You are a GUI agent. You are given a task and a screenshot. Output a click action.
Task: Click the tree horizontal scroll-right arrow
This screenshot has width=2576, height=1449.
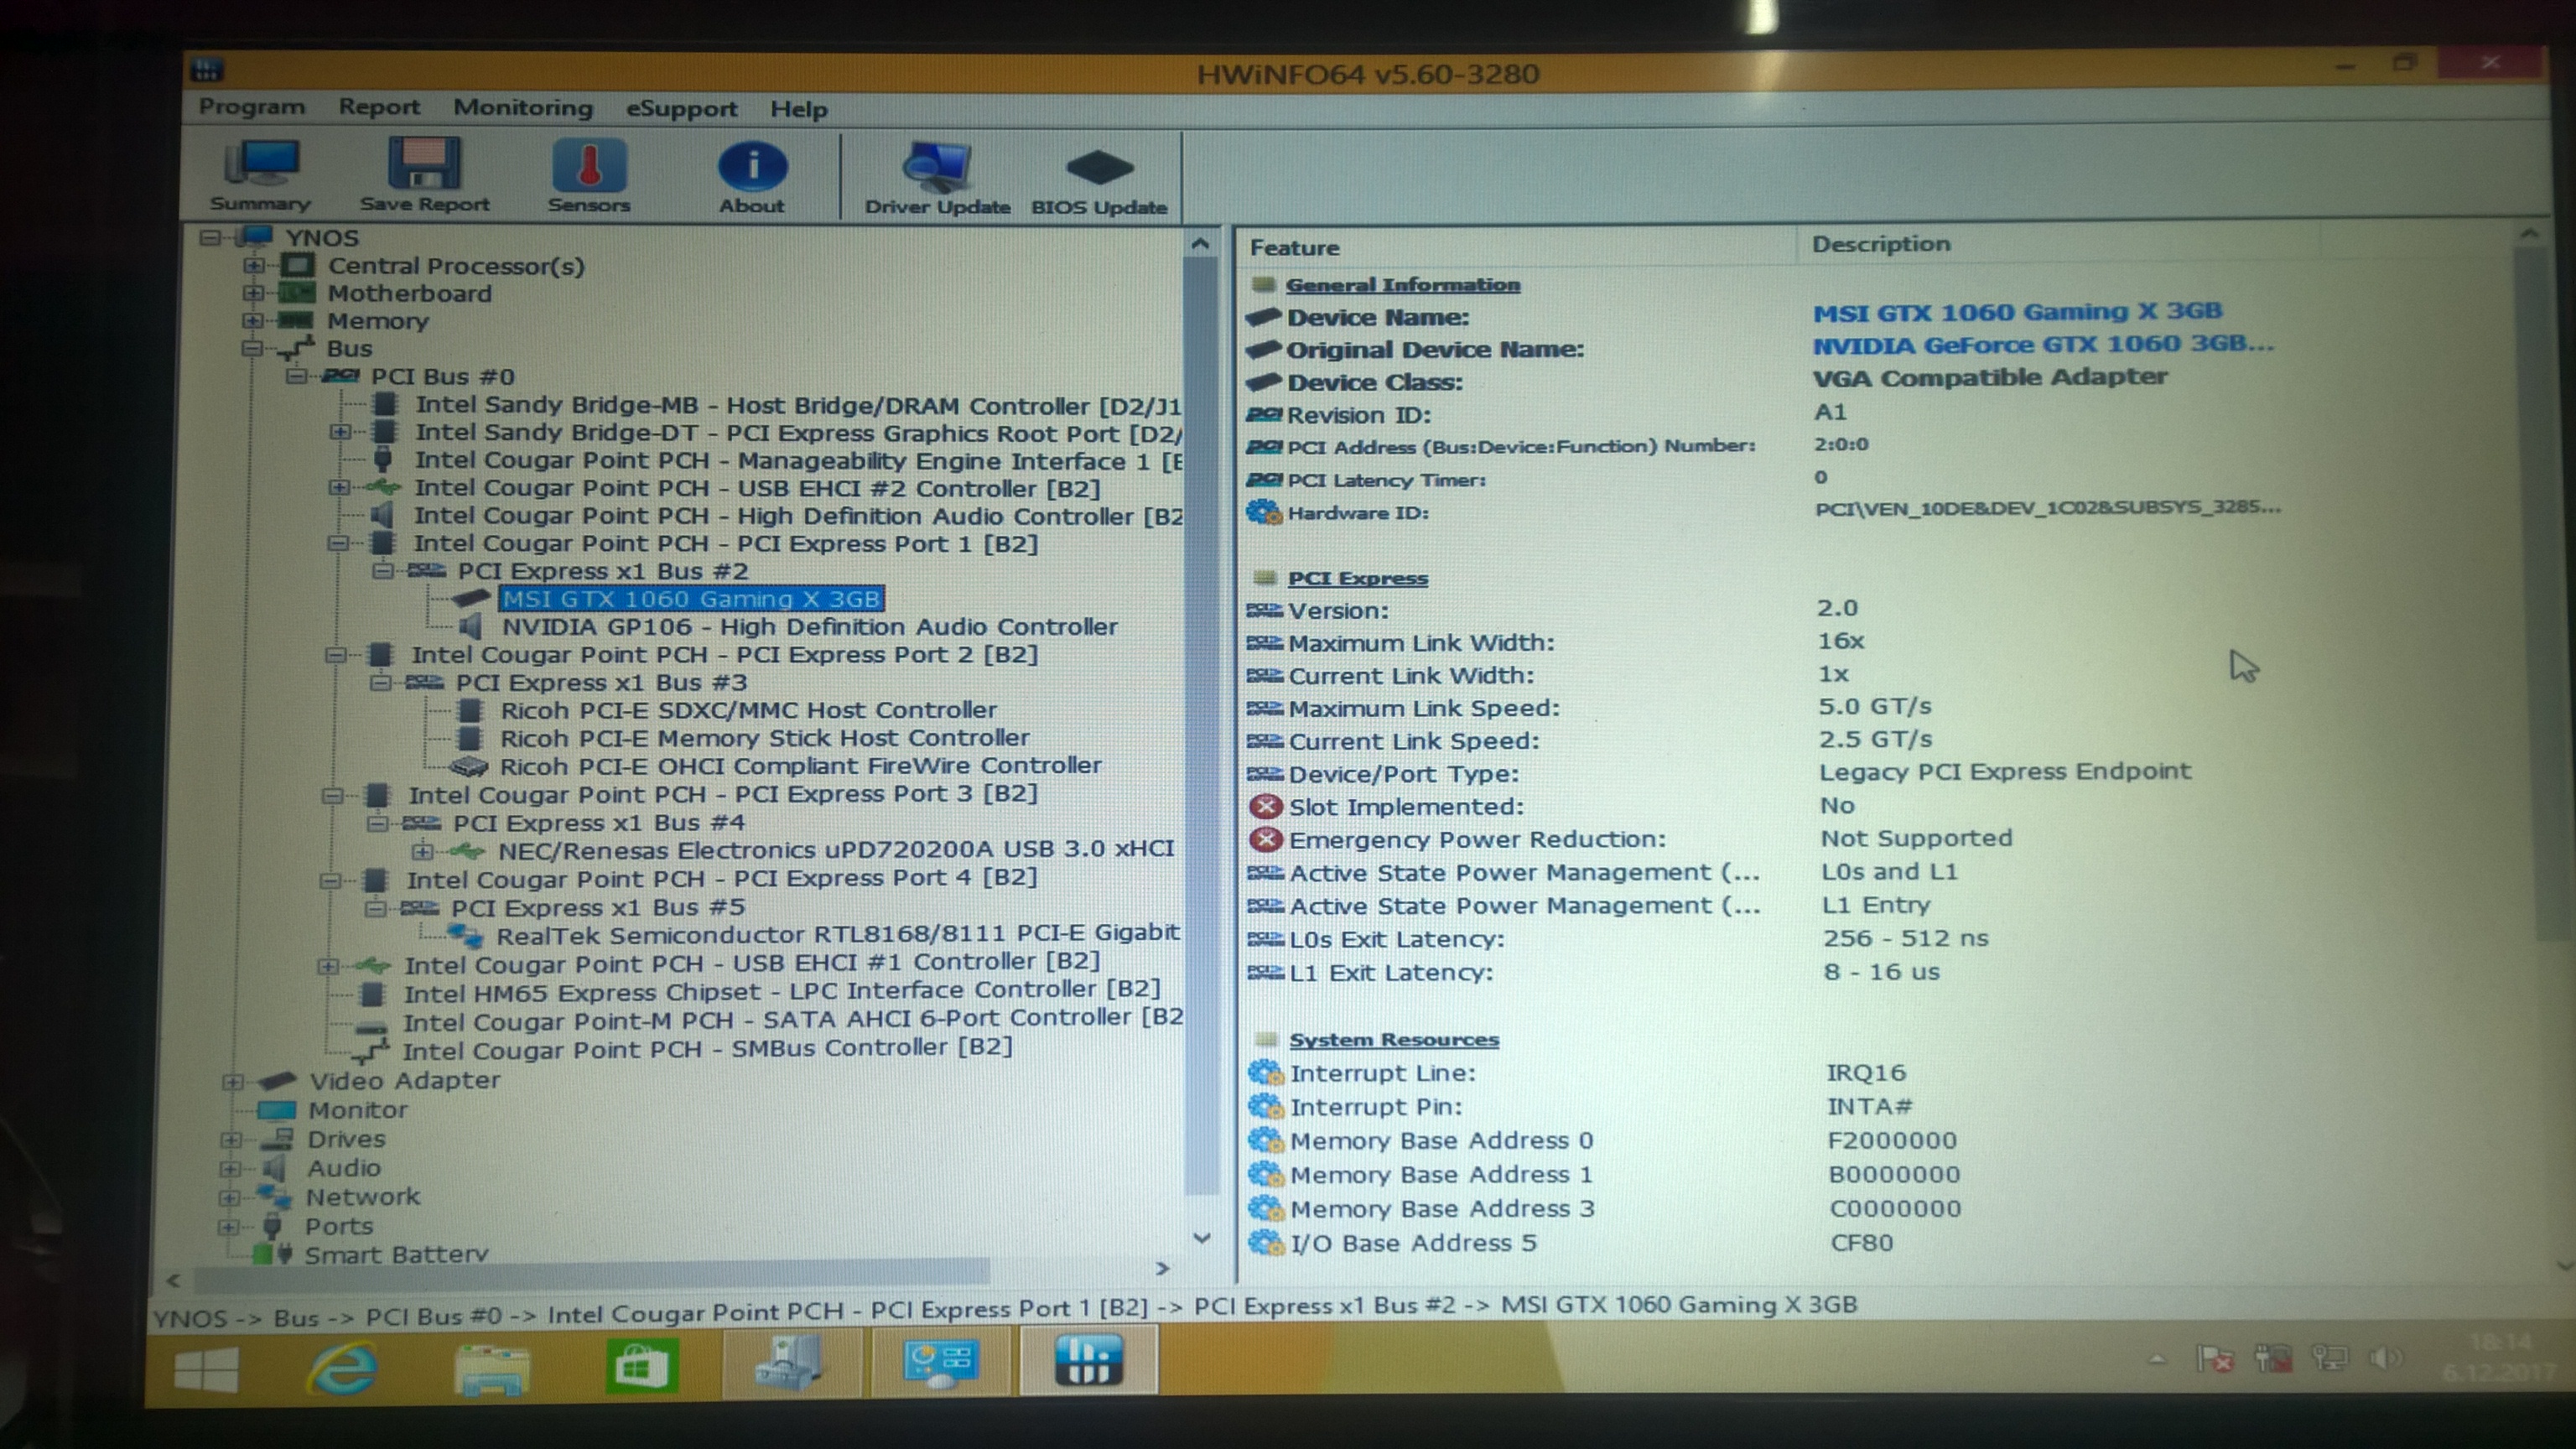[1162, 1268]
